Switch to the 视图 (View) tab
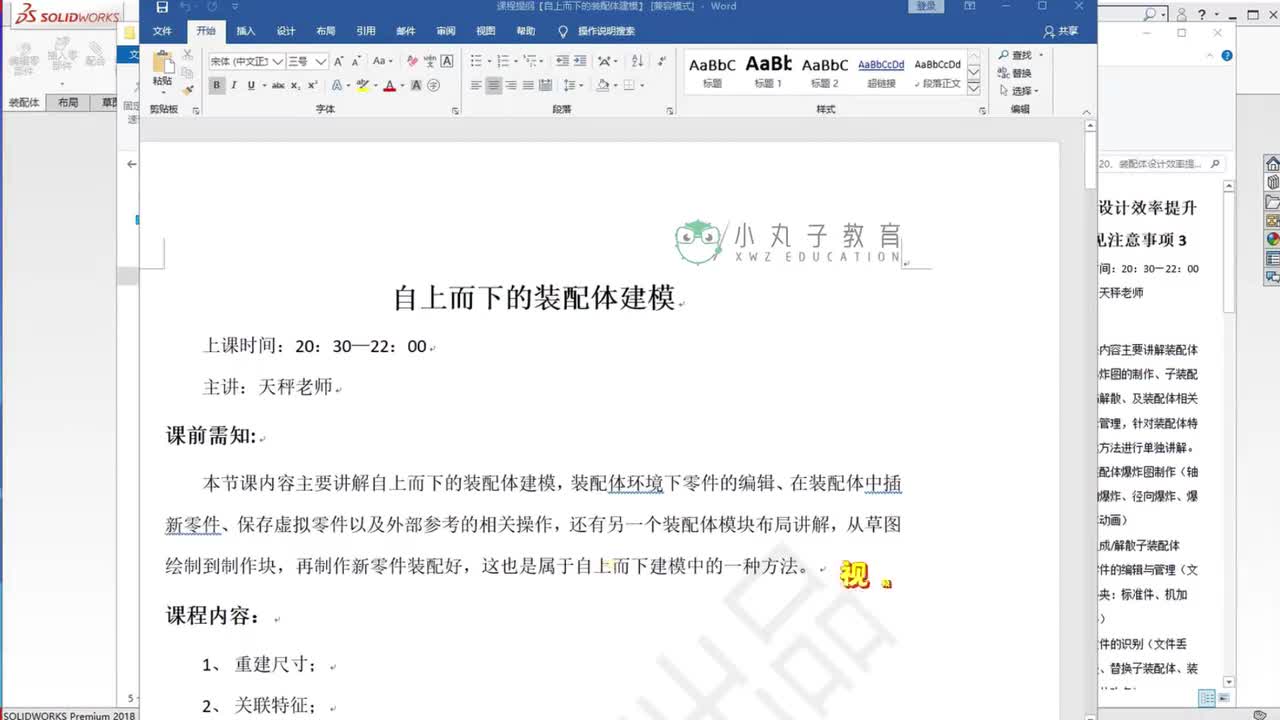The width and height of the screenshot is (1280, 720). pyautogui.click(x=486, y=31)
